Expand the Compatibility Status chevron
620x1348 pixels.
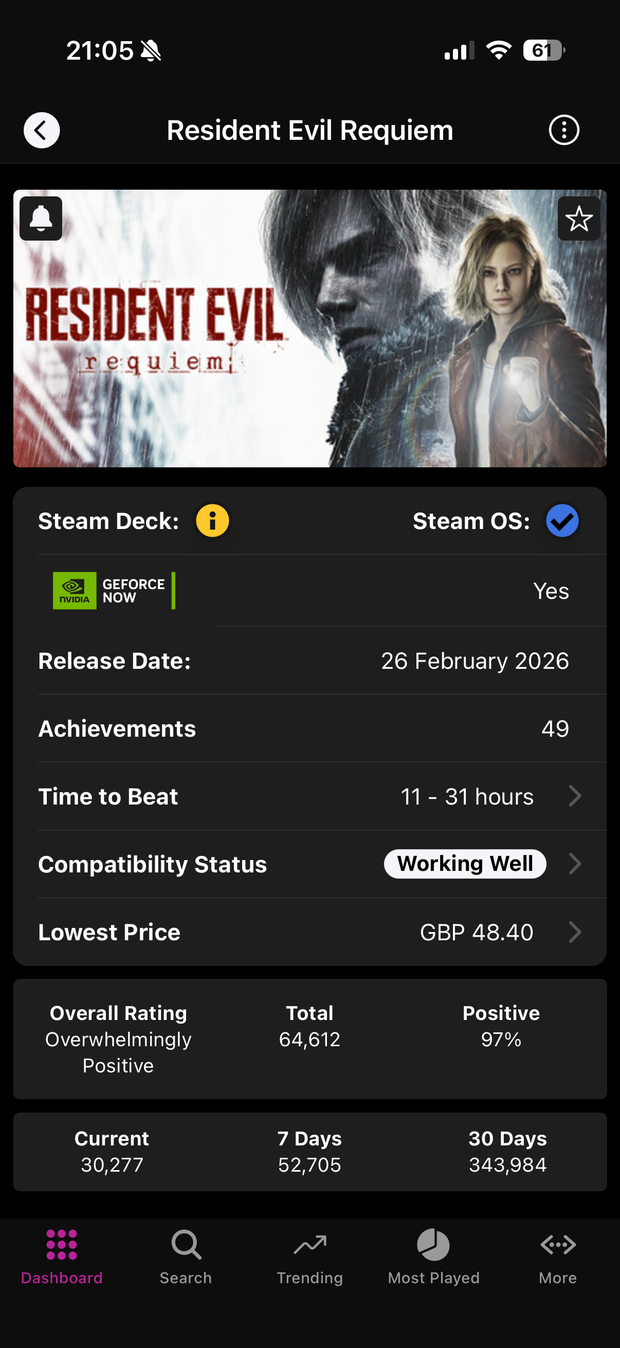575,864
